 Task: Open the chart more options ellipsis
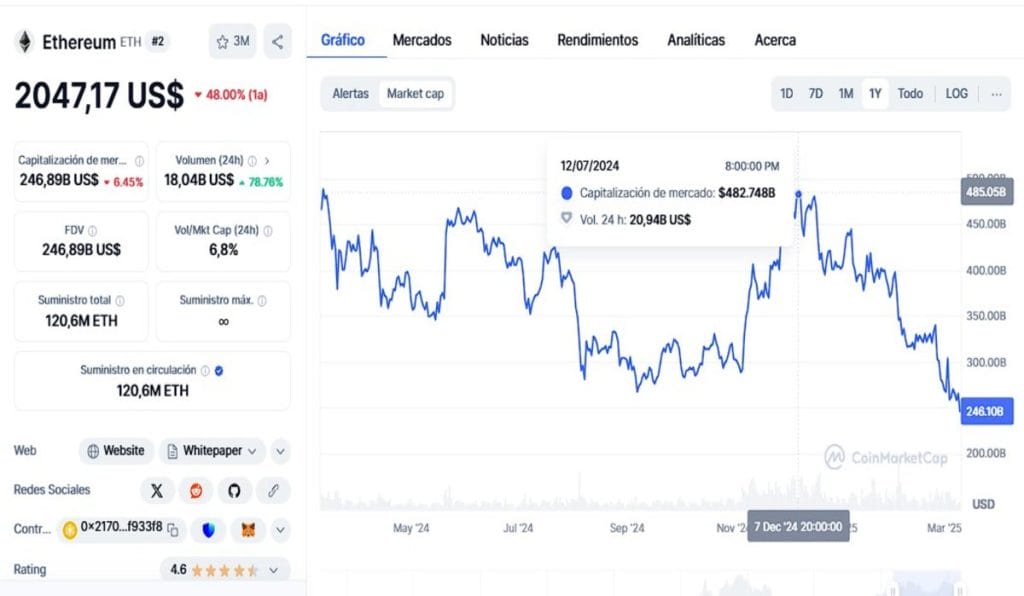[x=996, y=94]
